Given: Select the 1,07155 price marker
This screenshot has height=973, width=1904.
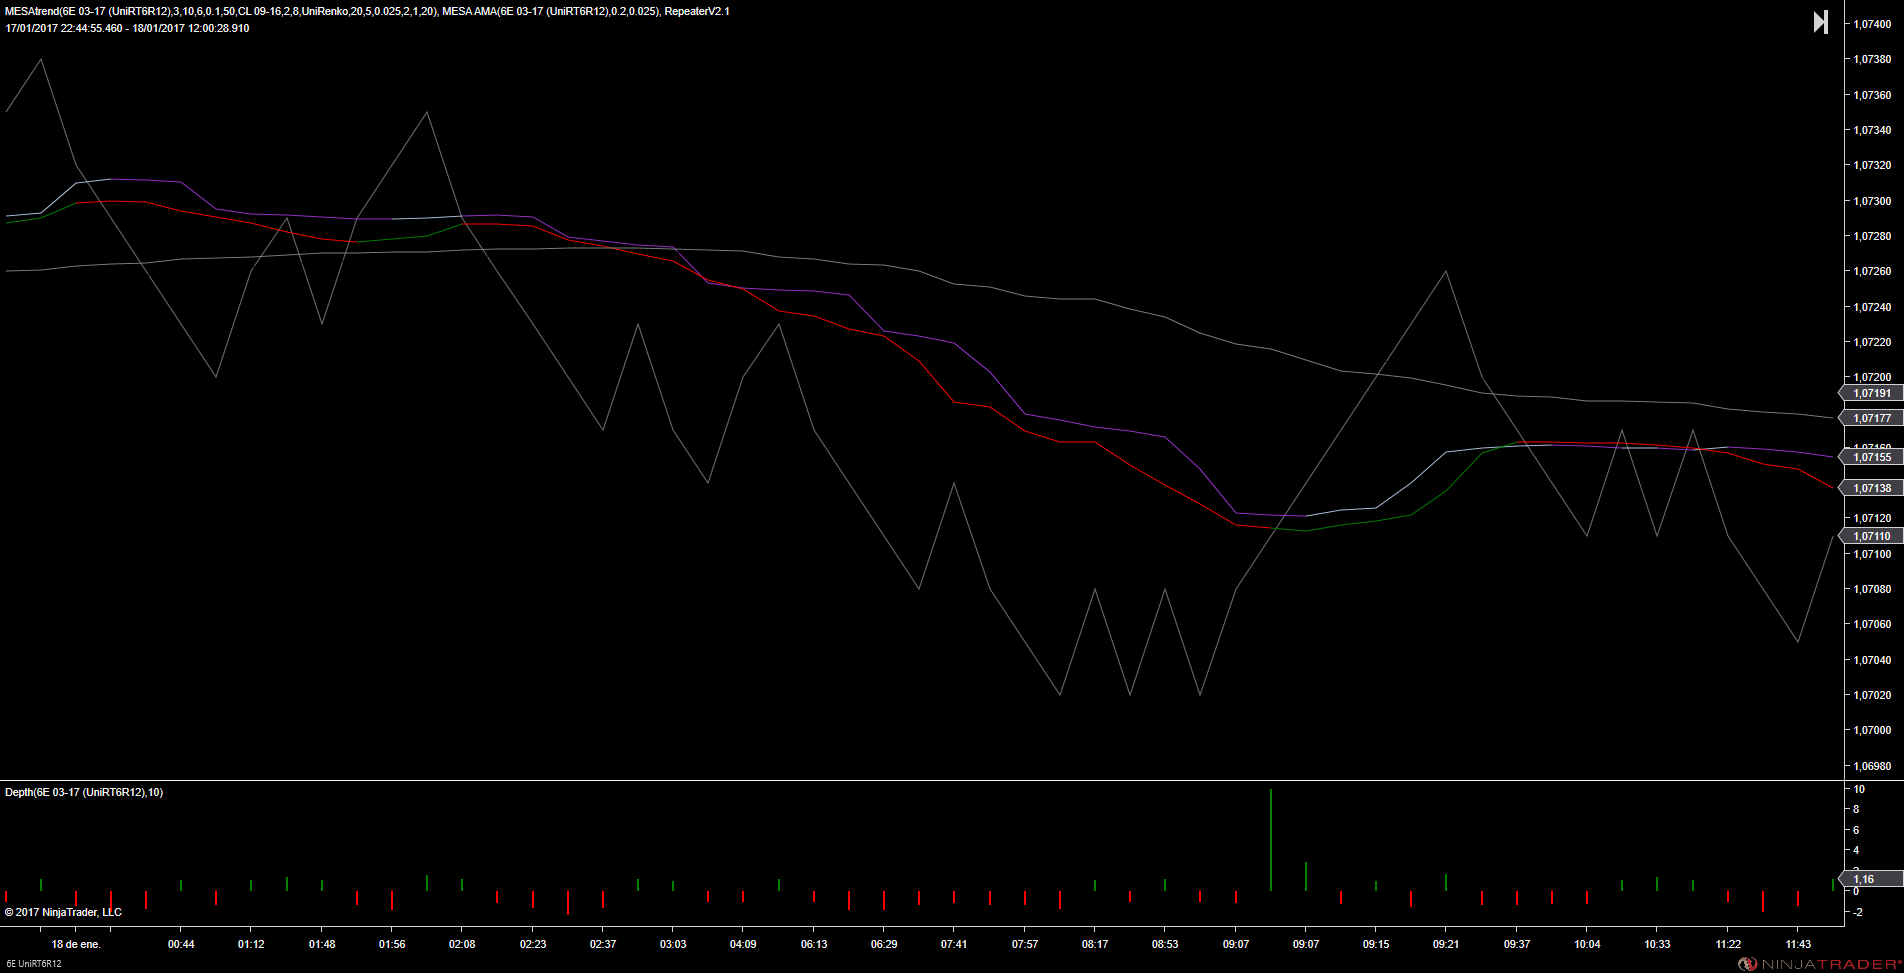Looking at the screenshot, I should pyautogui.click(x=1869, y=457).
